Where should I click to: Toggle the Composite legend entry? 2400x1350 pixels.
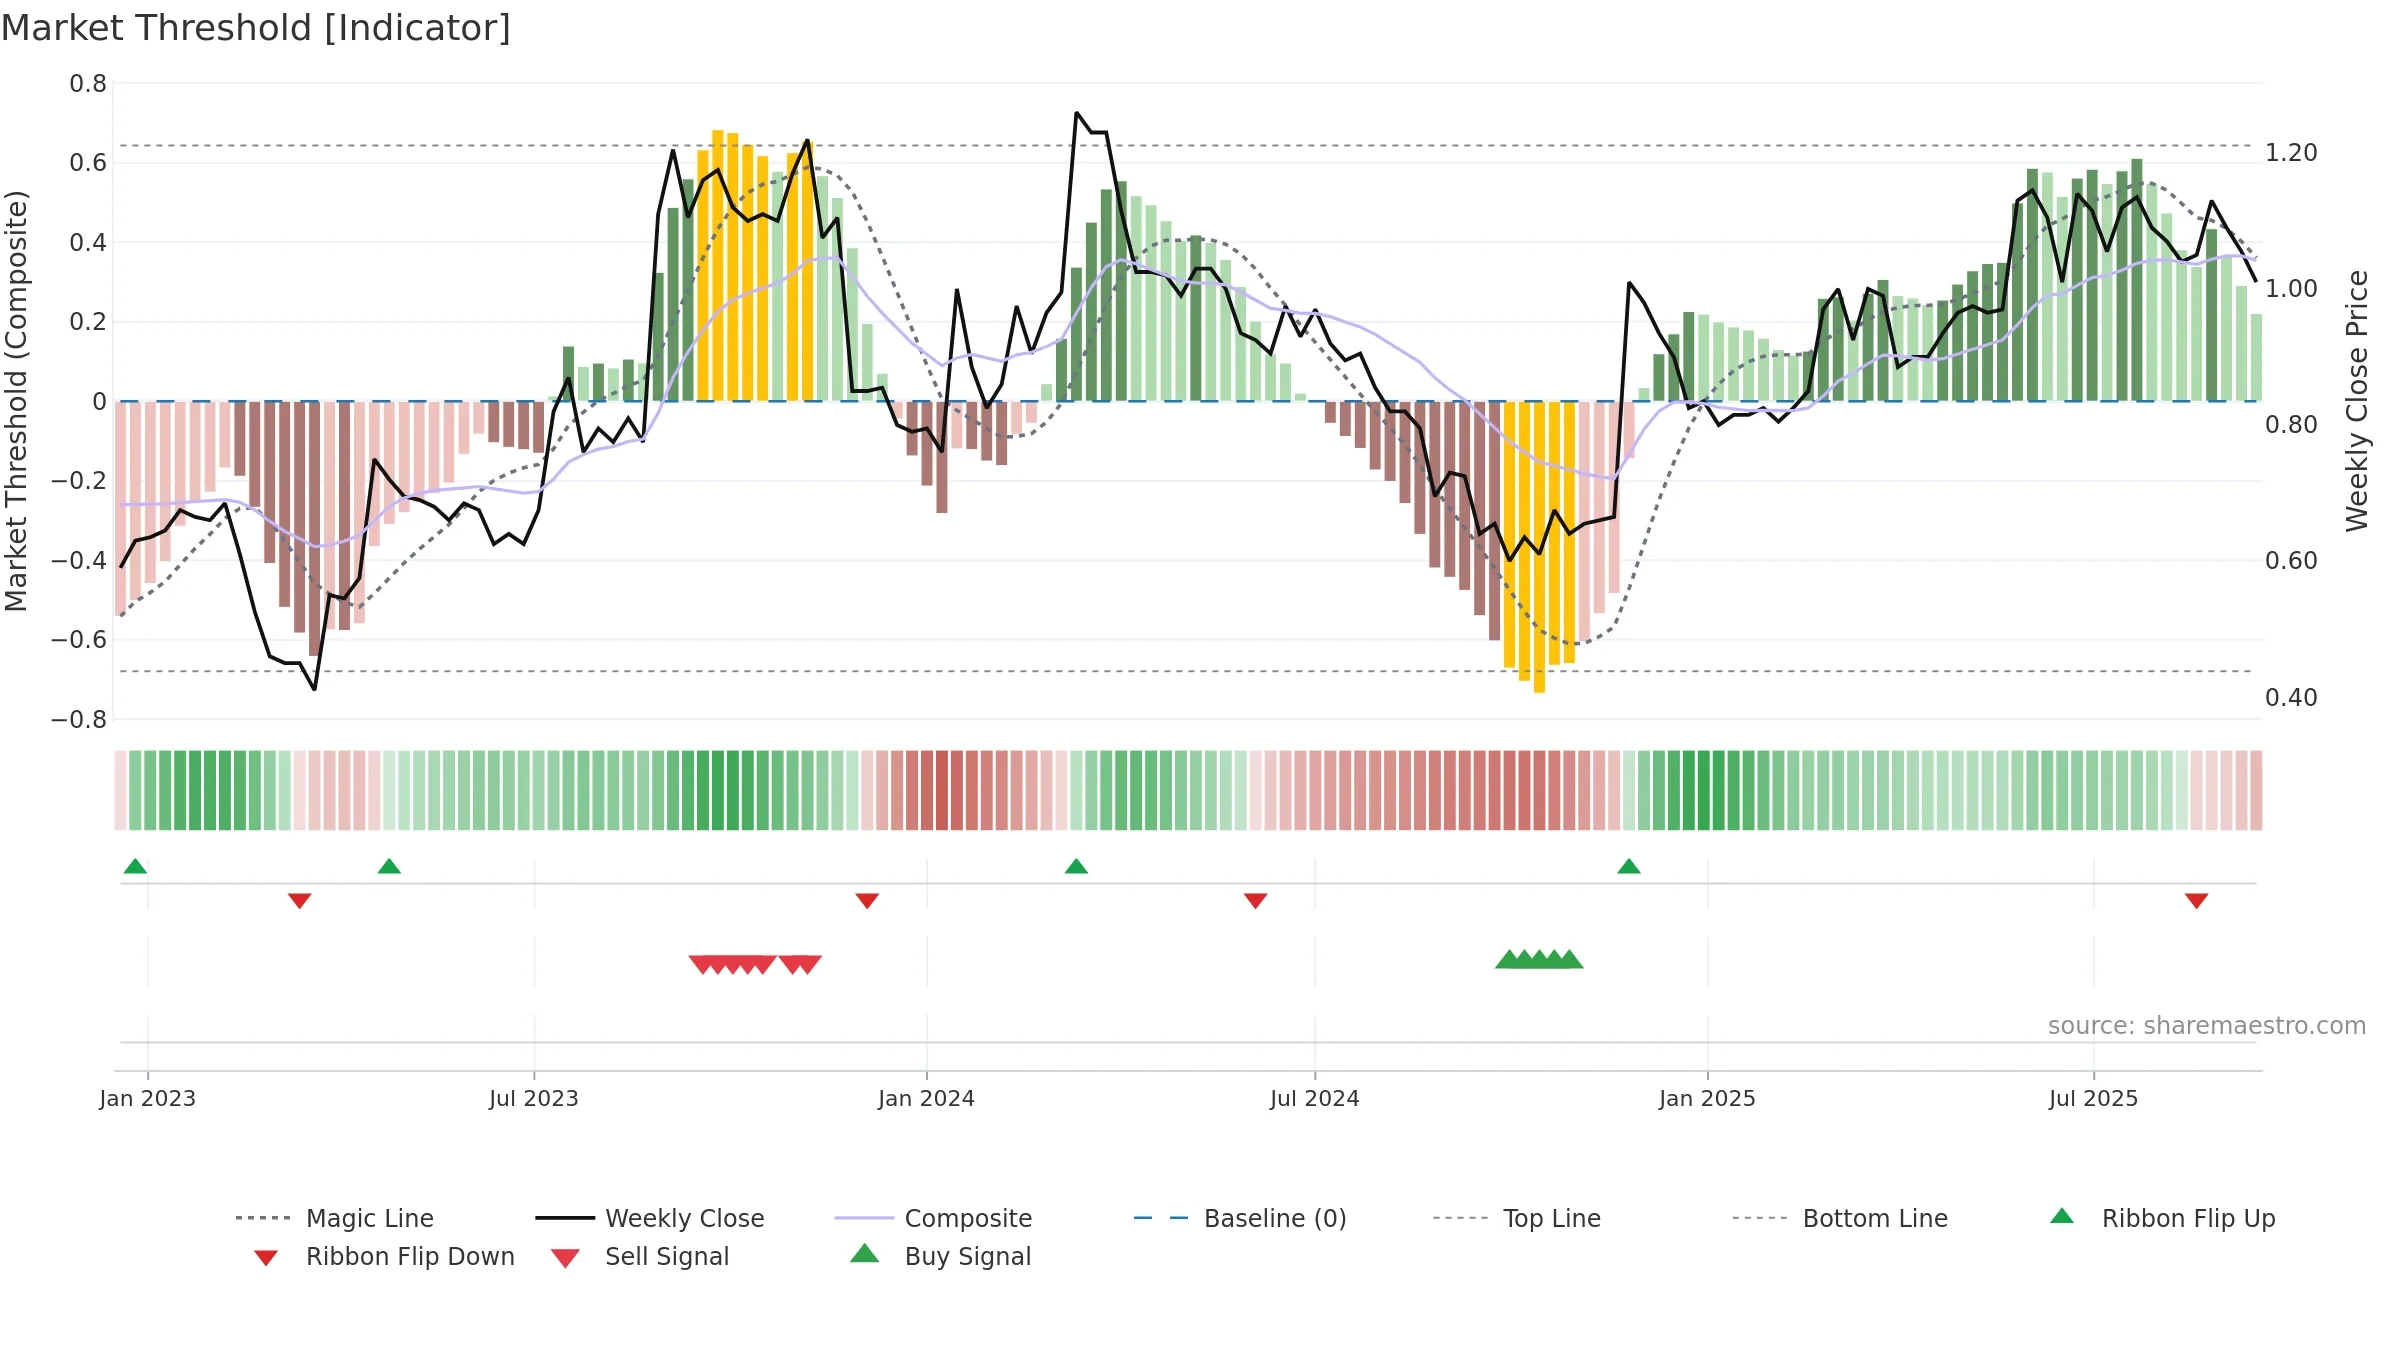pyautogui.click(x=933, y=1218)
